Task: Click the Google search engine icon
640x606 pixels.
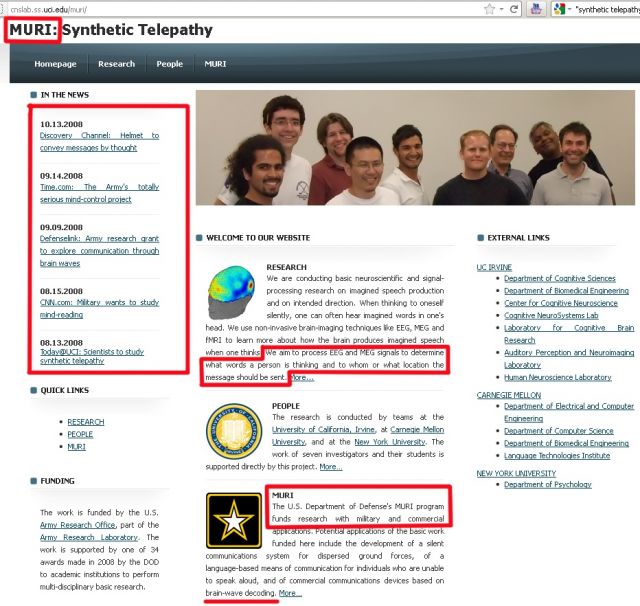Action: pyautogui.click(x=559, y=9)
